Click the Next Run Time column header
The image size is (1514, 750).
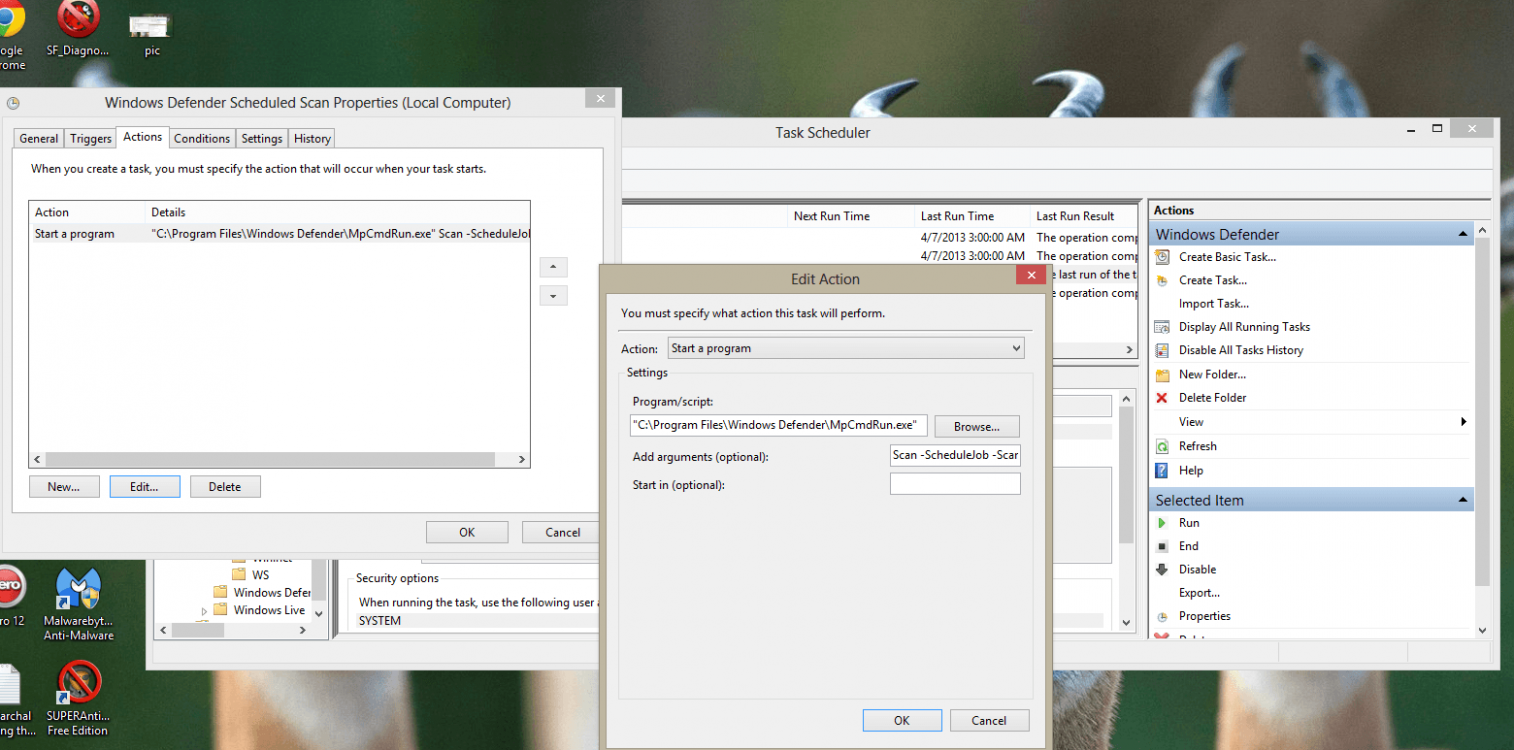852,216
